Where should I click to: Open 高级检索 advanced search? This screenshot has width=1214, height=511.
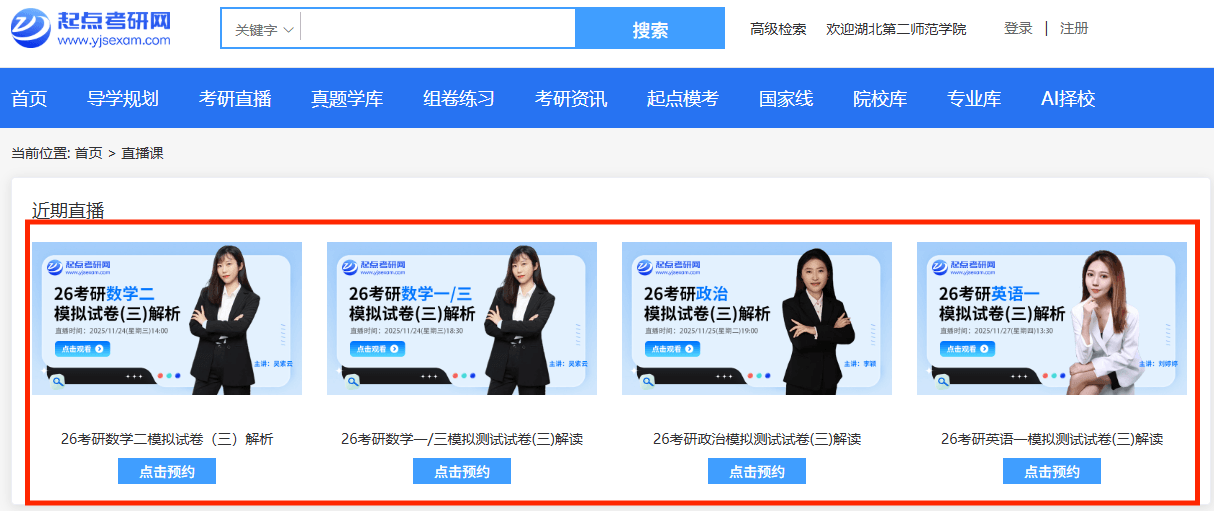[778, 29]
